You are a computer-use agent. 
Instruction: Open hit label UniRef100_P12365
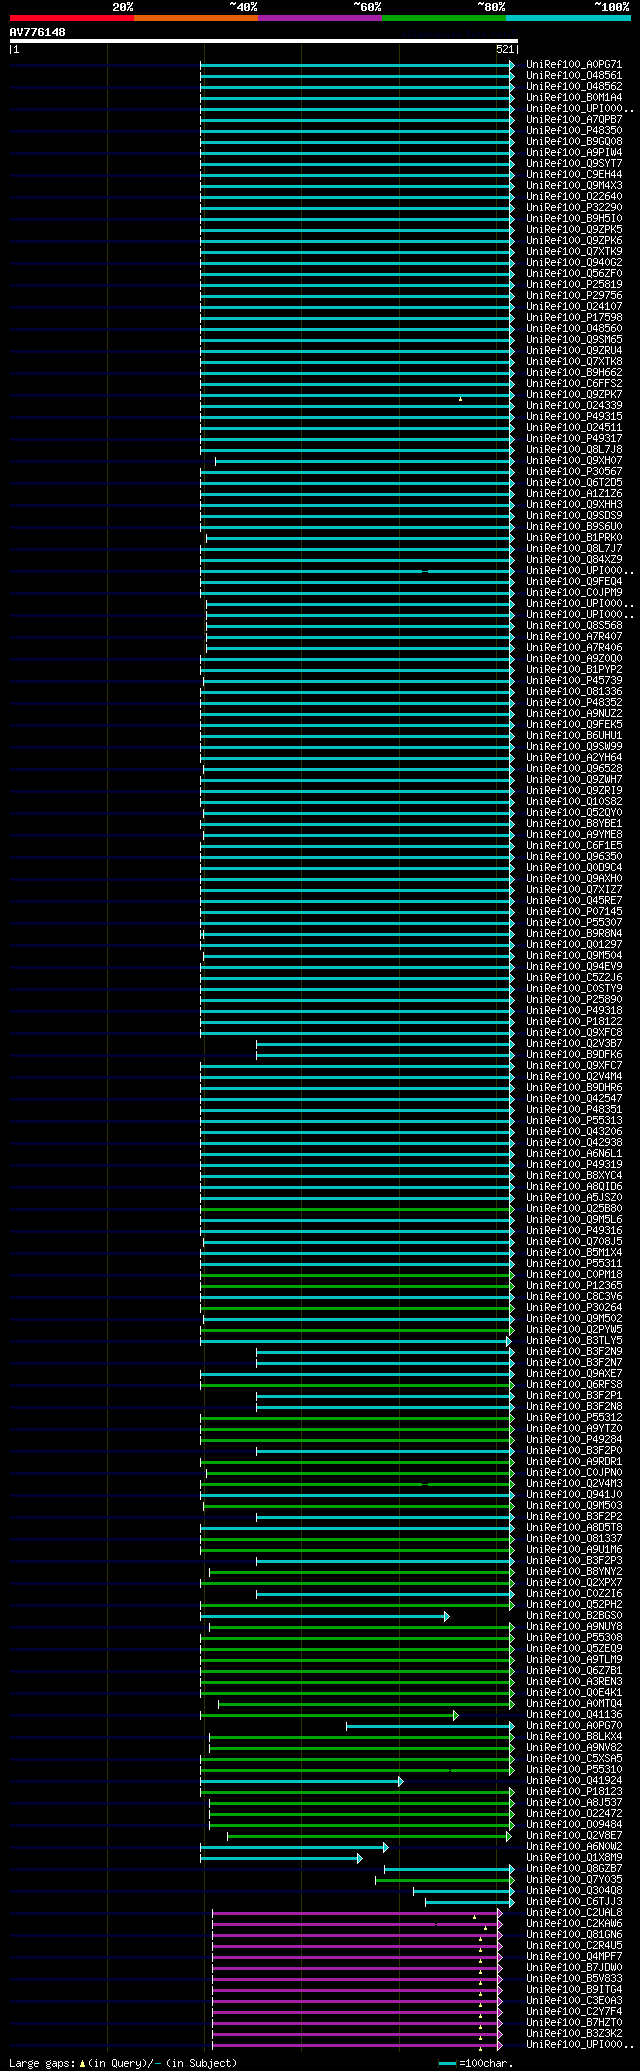click(574, 1285)
